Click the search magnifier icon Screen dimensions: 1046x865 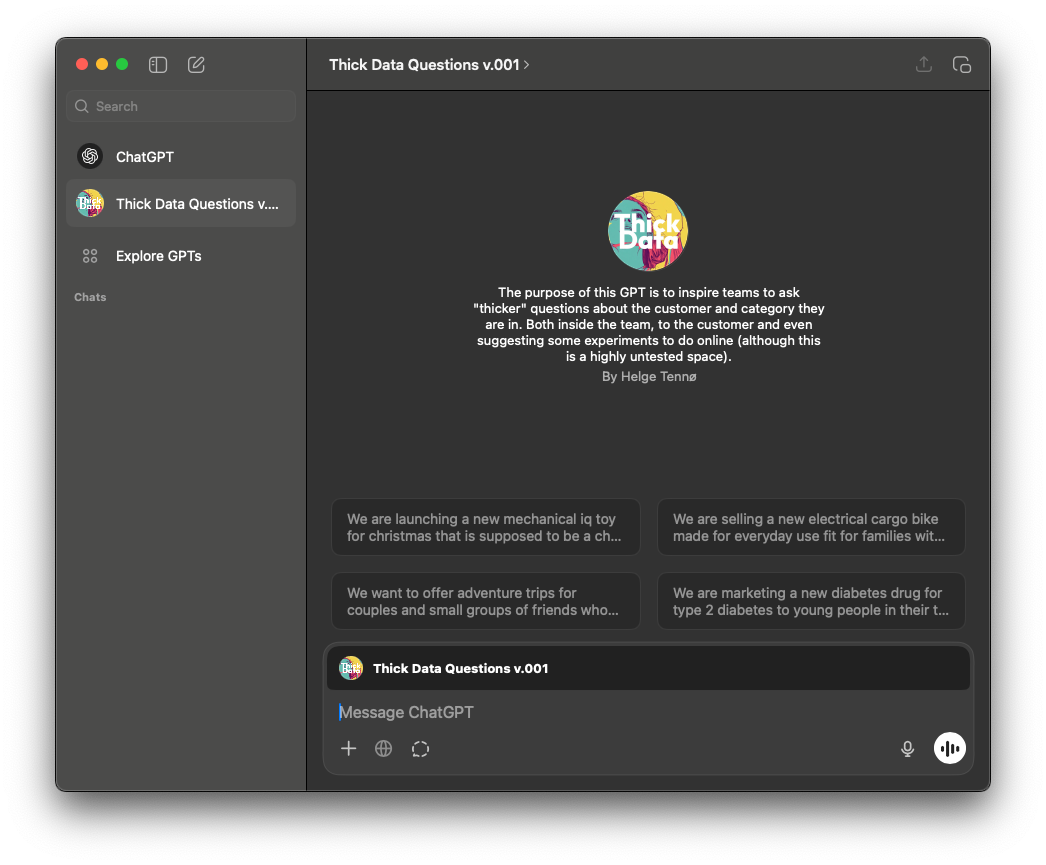coord(81,106)
